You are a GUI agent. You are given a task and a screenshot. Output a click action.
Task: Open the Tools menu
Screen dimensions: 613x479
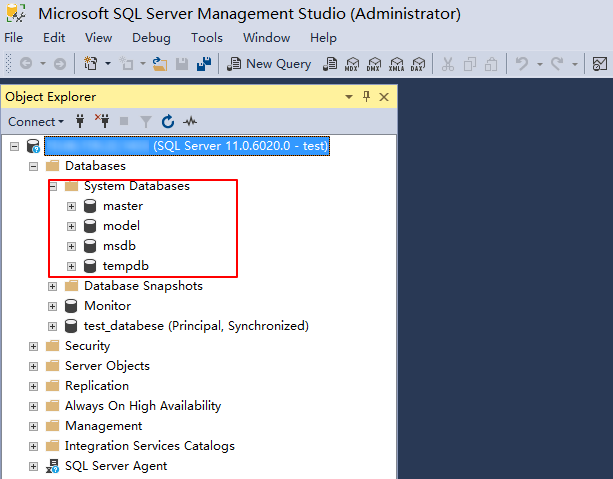click(207, 38)
